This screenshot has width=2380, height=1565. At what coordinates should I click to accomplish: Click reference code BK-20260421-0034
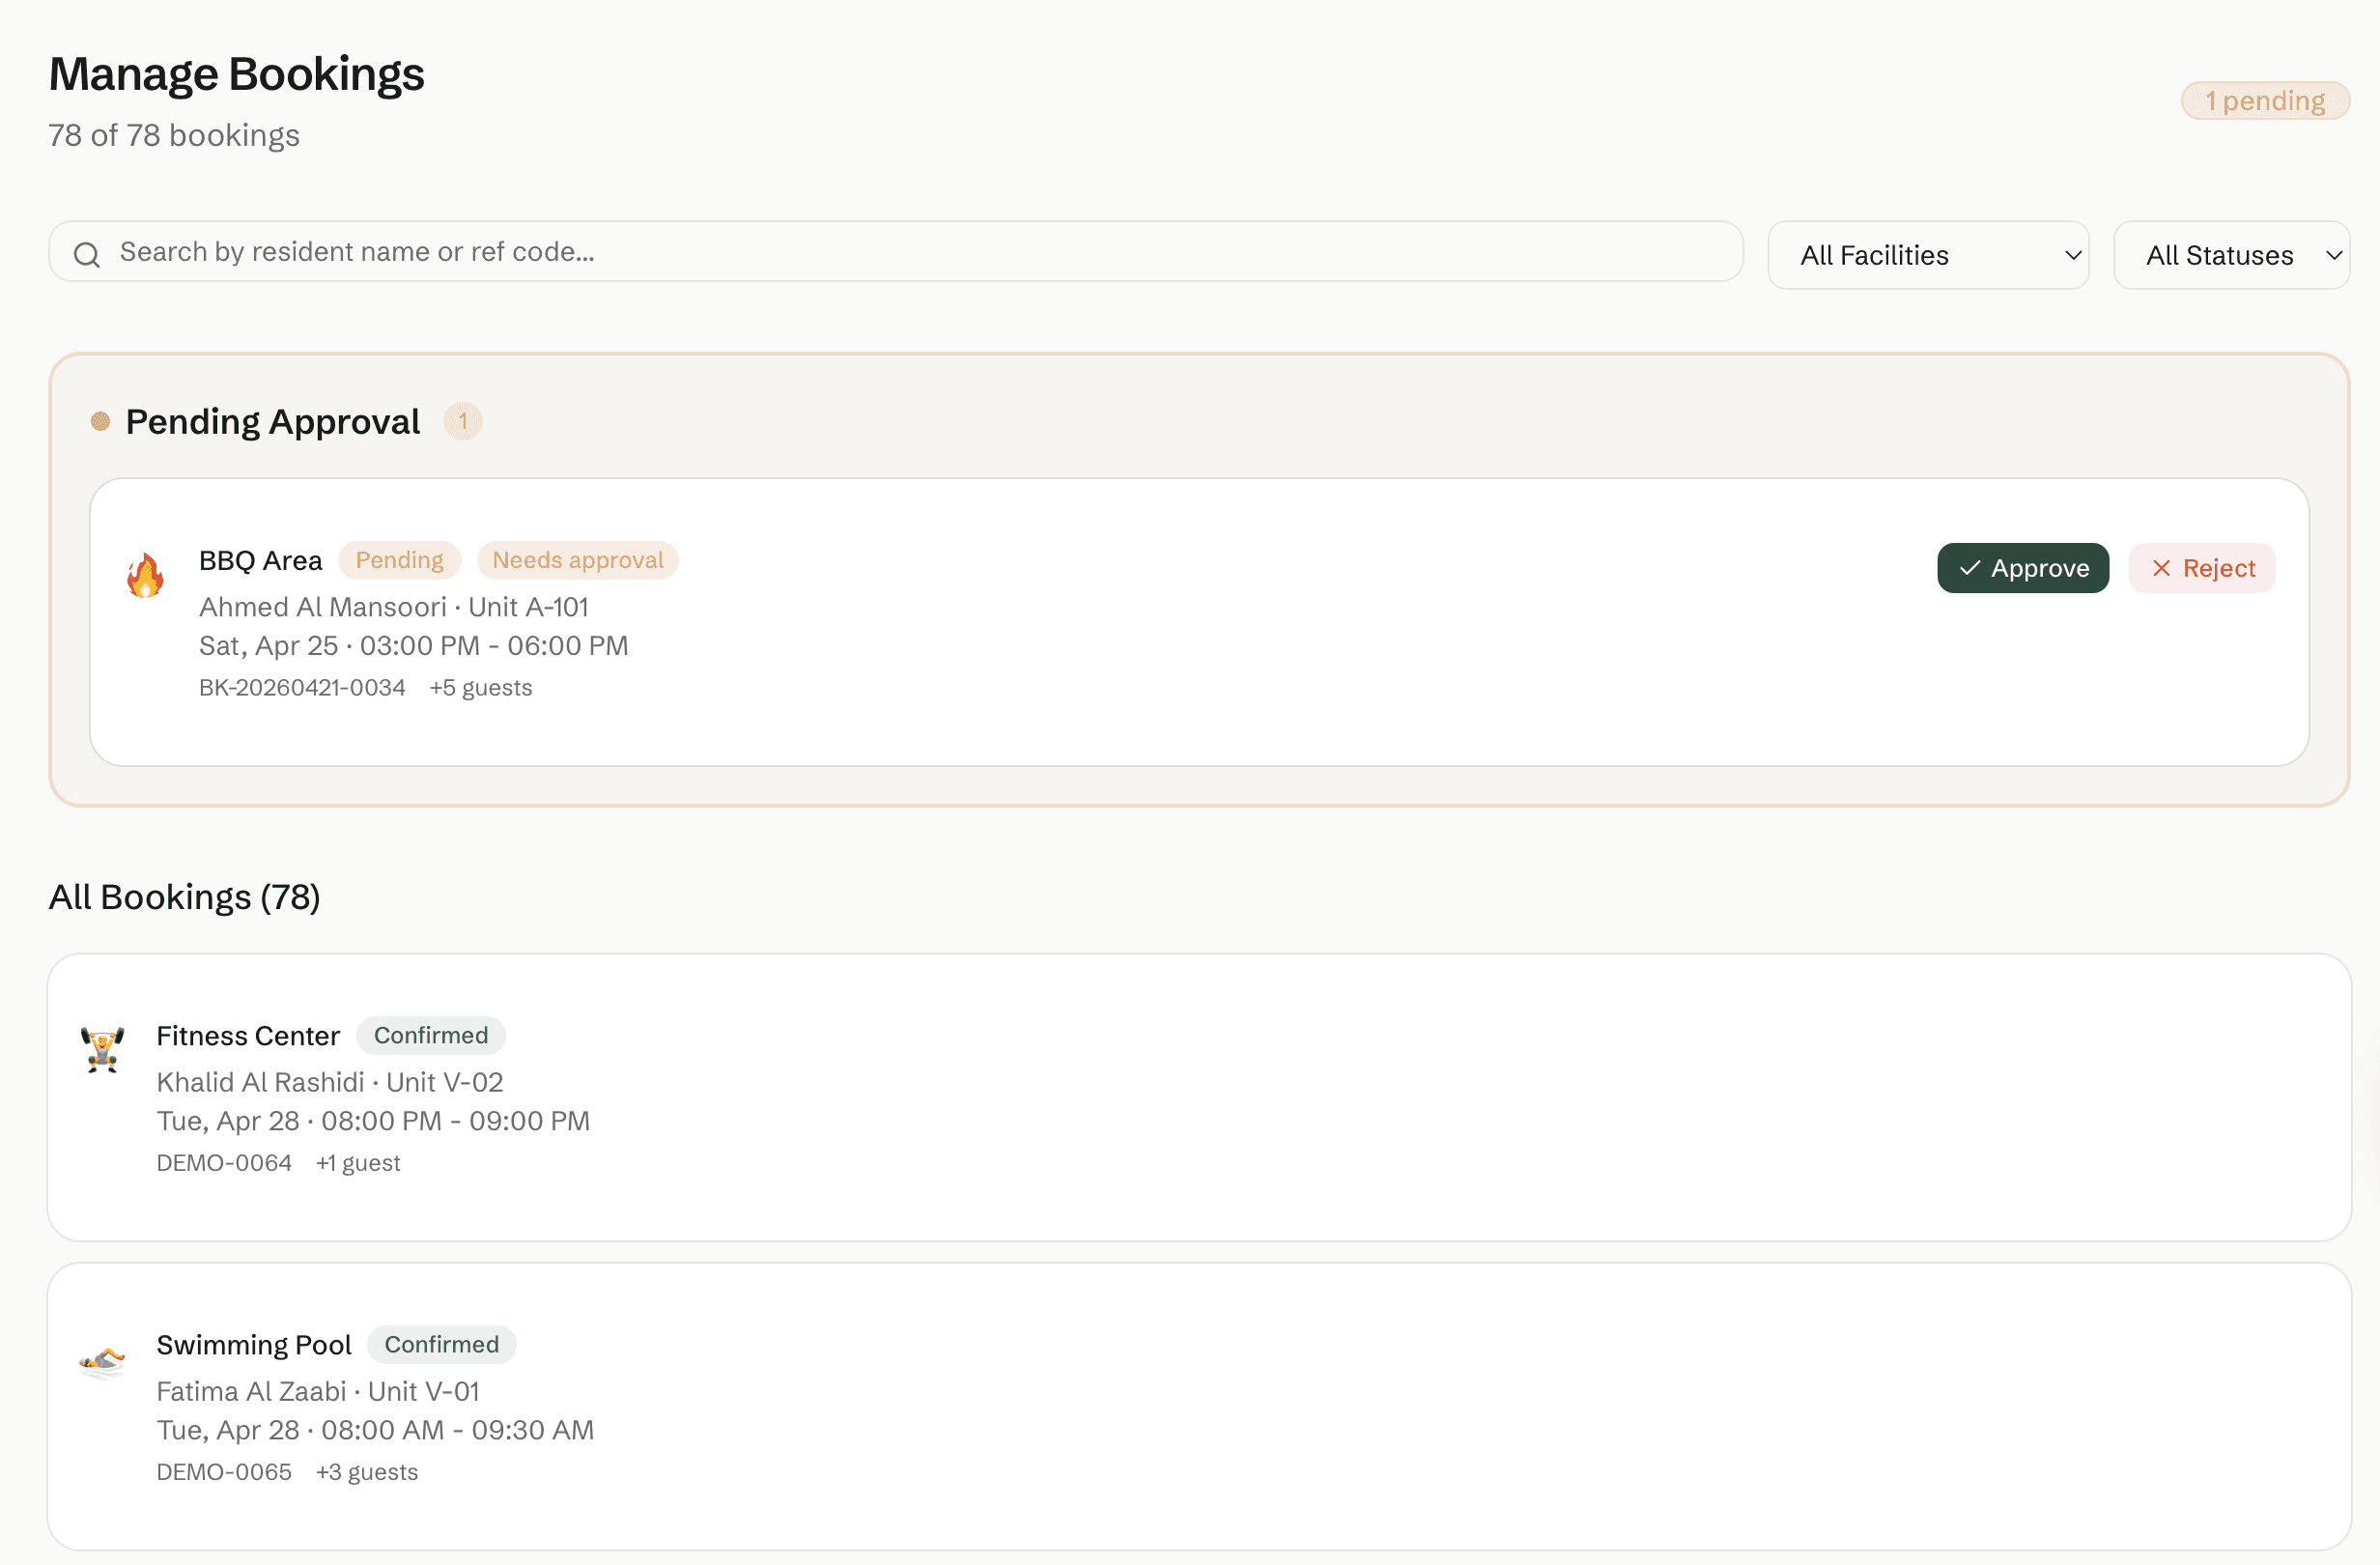tap(302, 688)
